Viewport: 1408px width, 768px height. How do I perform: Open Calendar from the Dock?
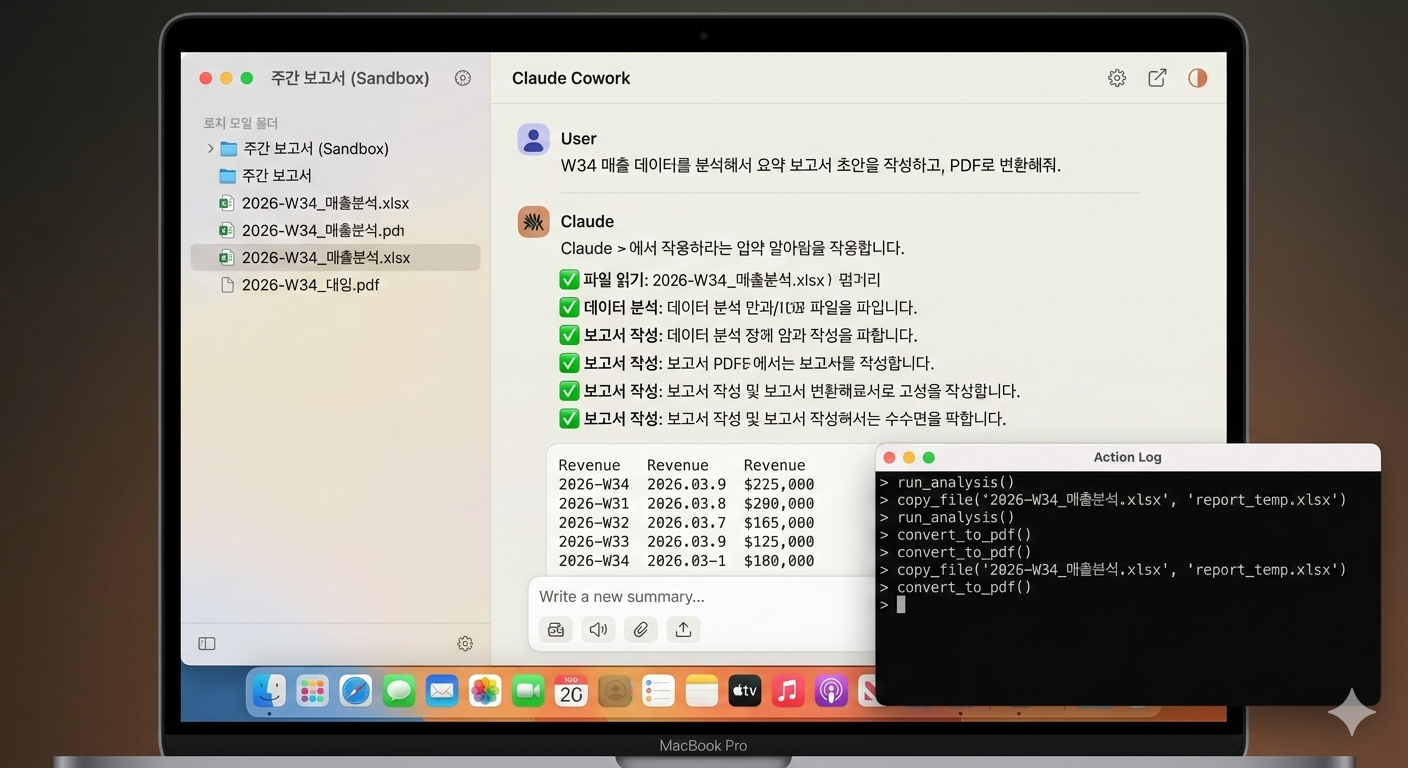(x=571, y=691)
